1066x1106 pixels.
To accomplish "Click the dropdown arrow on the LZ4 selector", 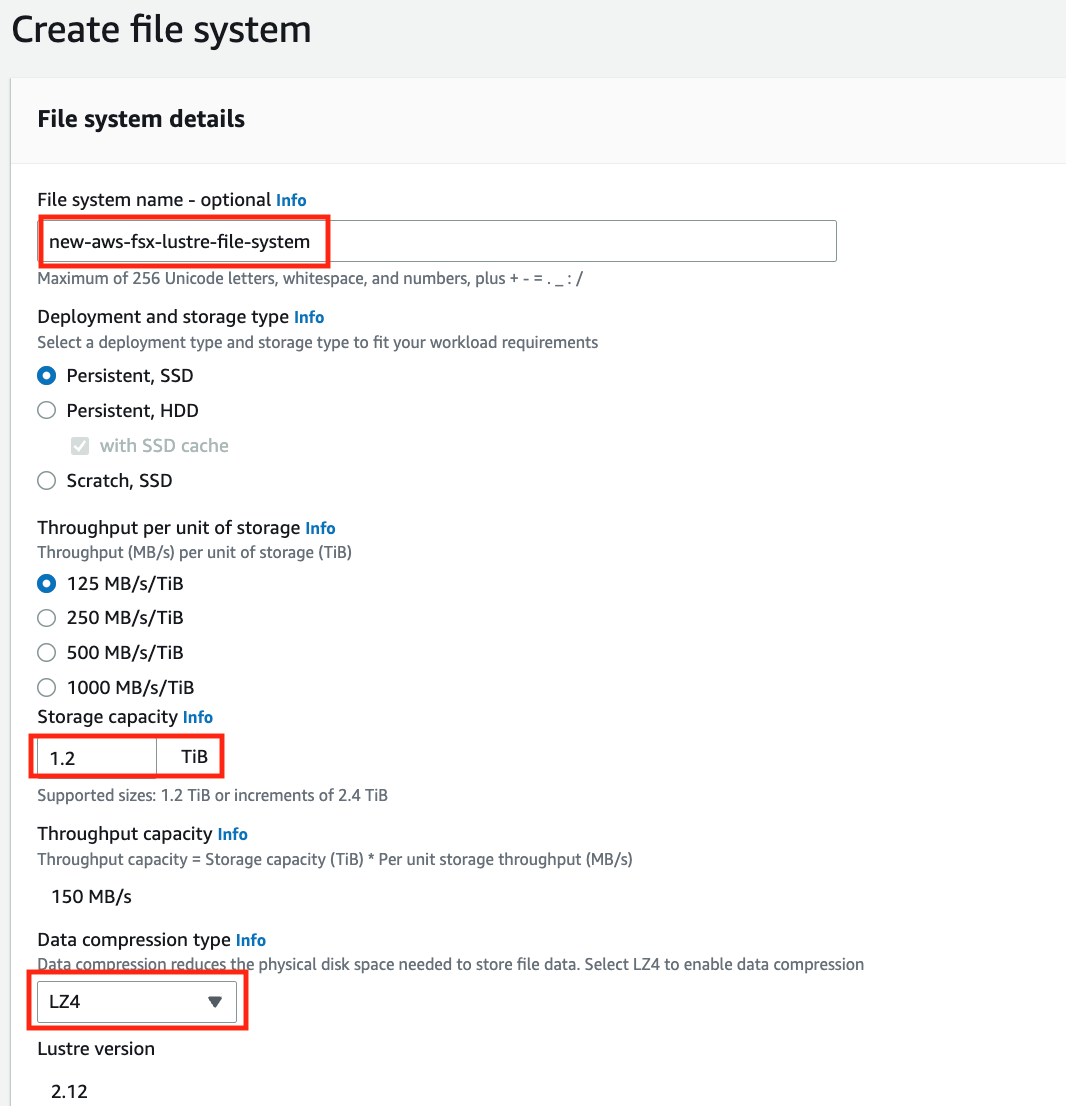I will [x=216, y=1001].
